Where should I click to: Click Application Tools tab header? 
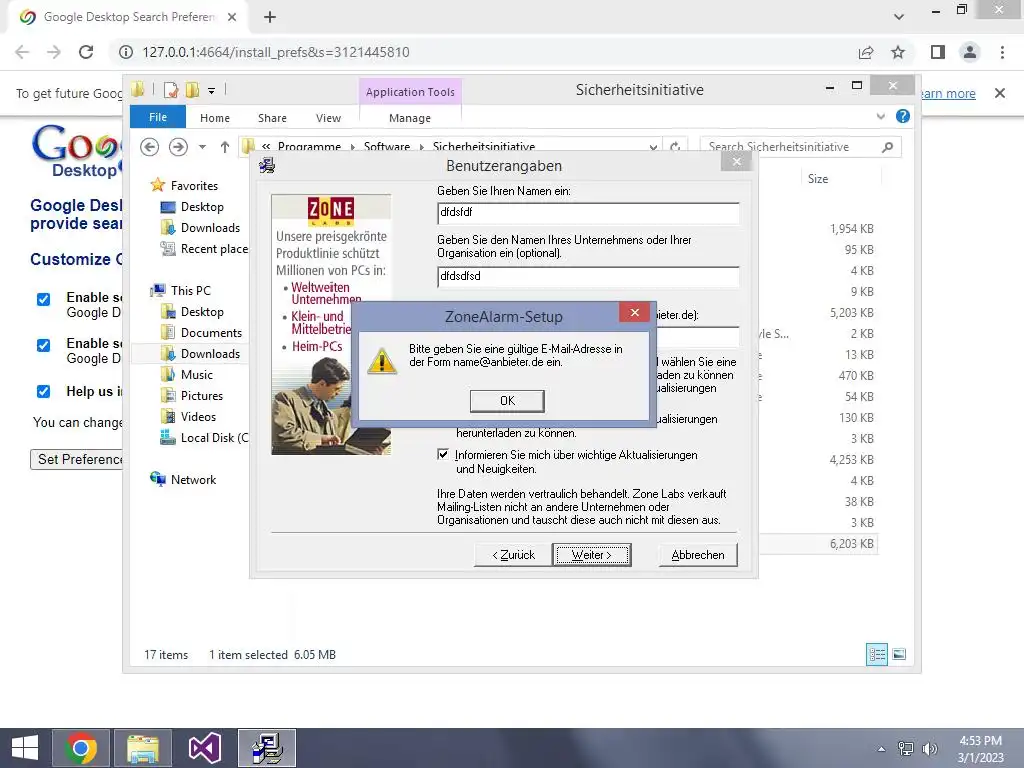pyautogui.click(x=410, y=92)
